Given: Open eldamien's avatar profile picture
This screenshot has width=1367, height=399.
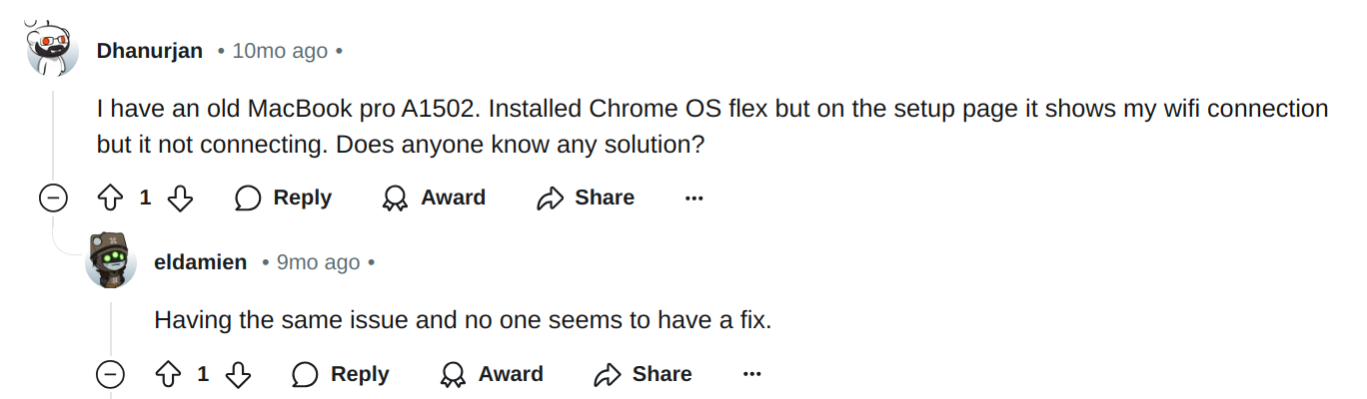Looking at the screenshot, I should [x=110, y=261].
